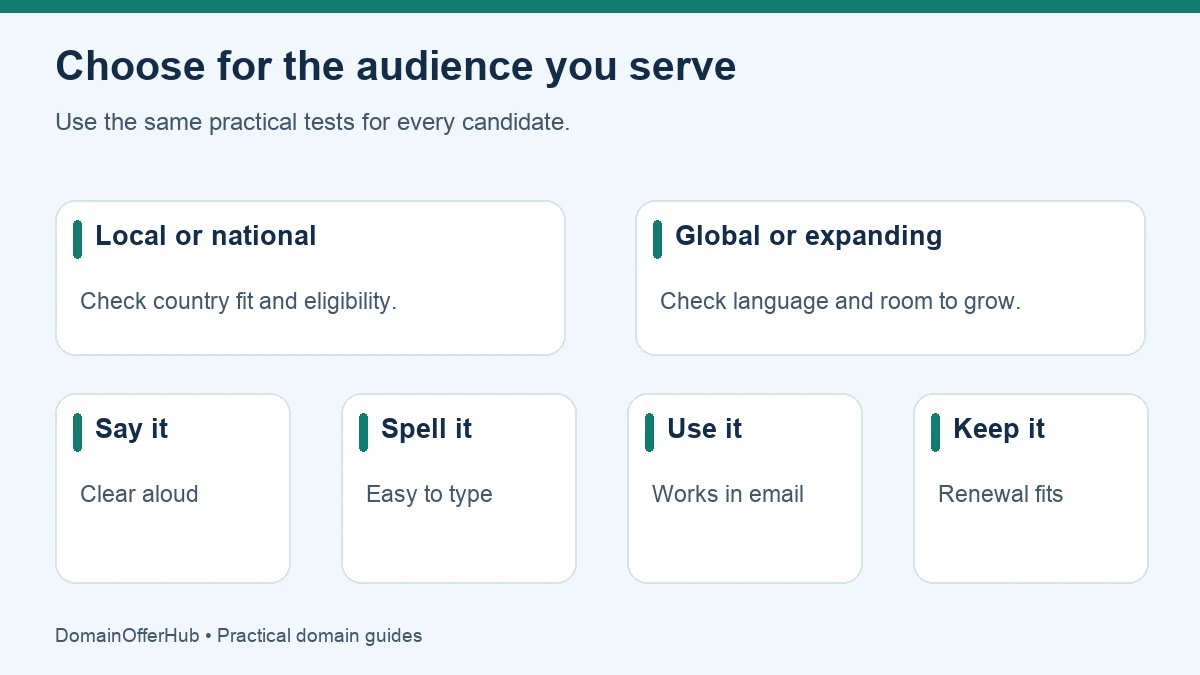Click the 'Clear aloud' text
The width and height of the screenshot is (1200, 675).
pyautogui.click(x=139, y=494)
